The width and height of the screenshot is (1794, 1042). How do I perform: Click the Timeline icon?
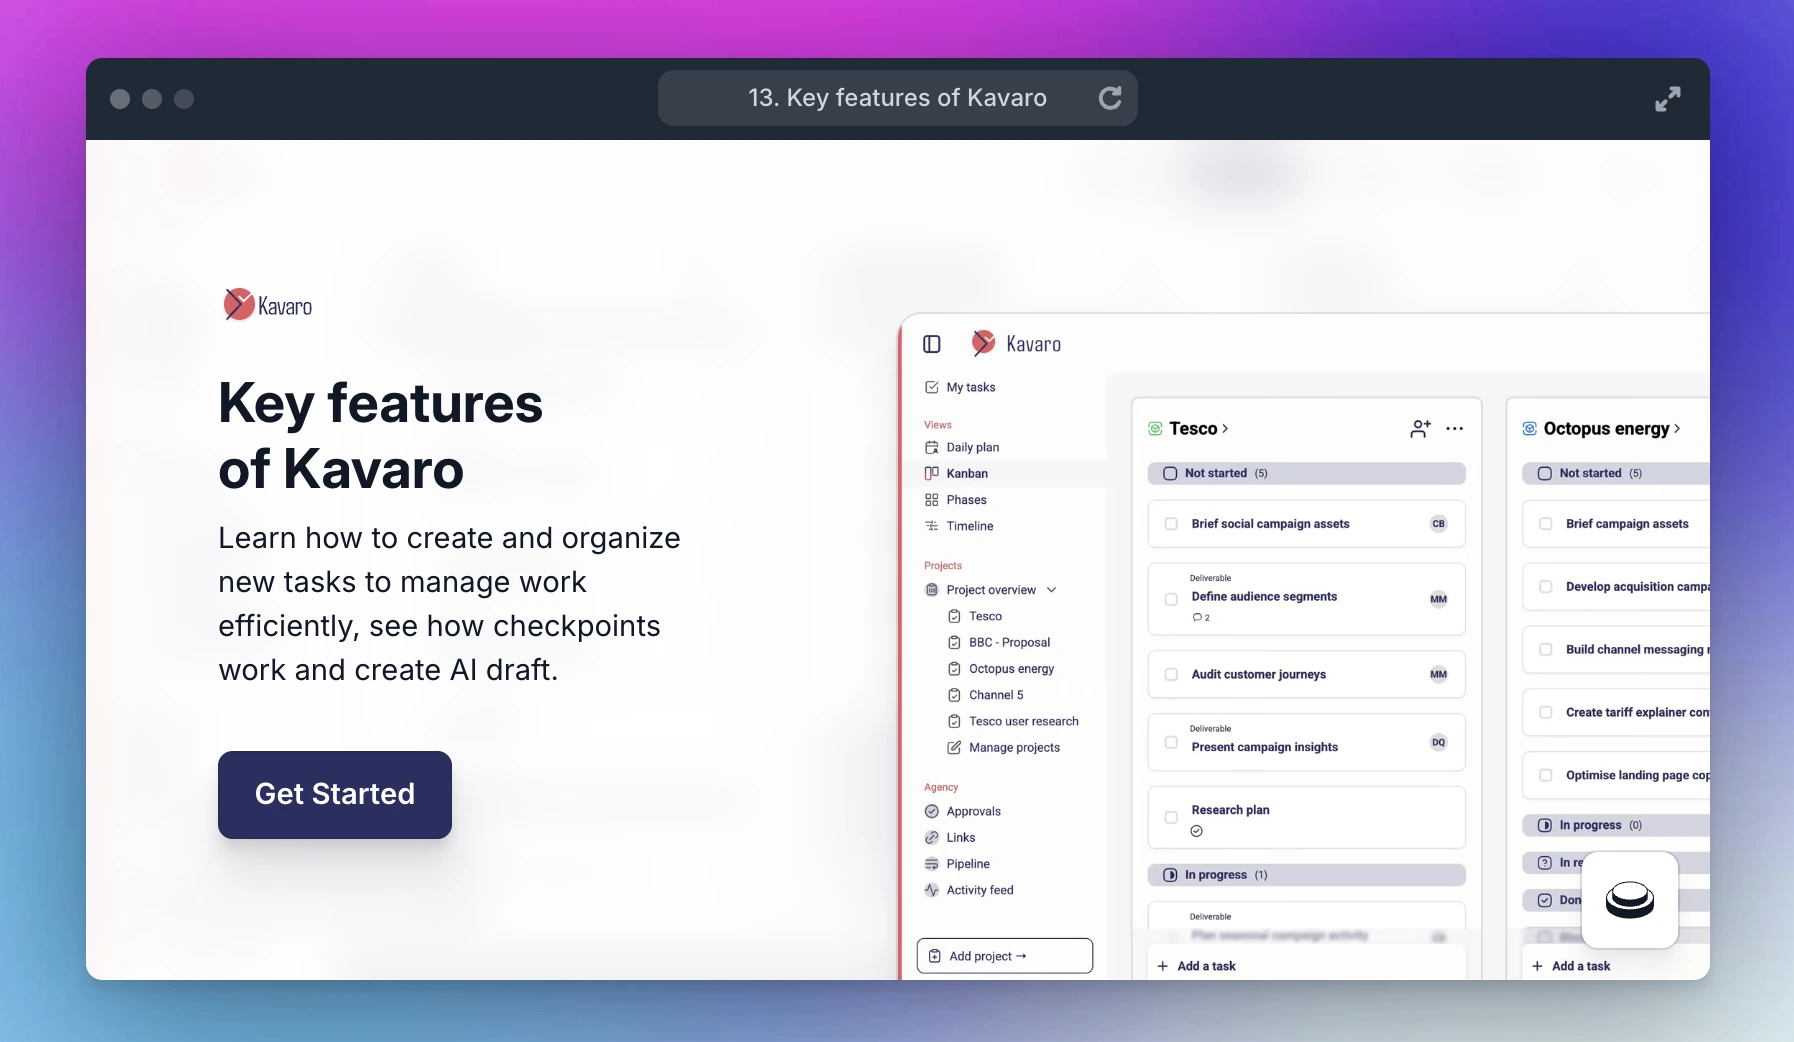(932, 526)
